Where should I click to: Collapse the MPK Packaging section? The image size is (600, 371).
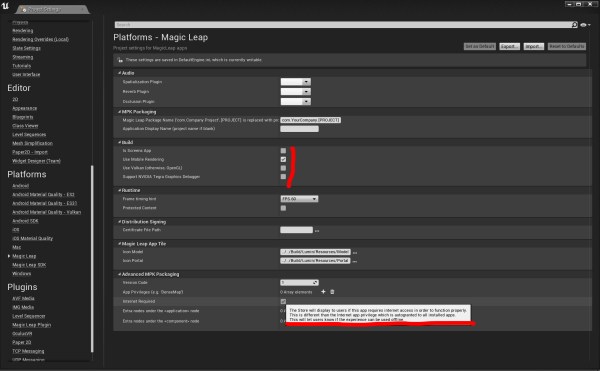pyautogui.click(x=119, y=112)
